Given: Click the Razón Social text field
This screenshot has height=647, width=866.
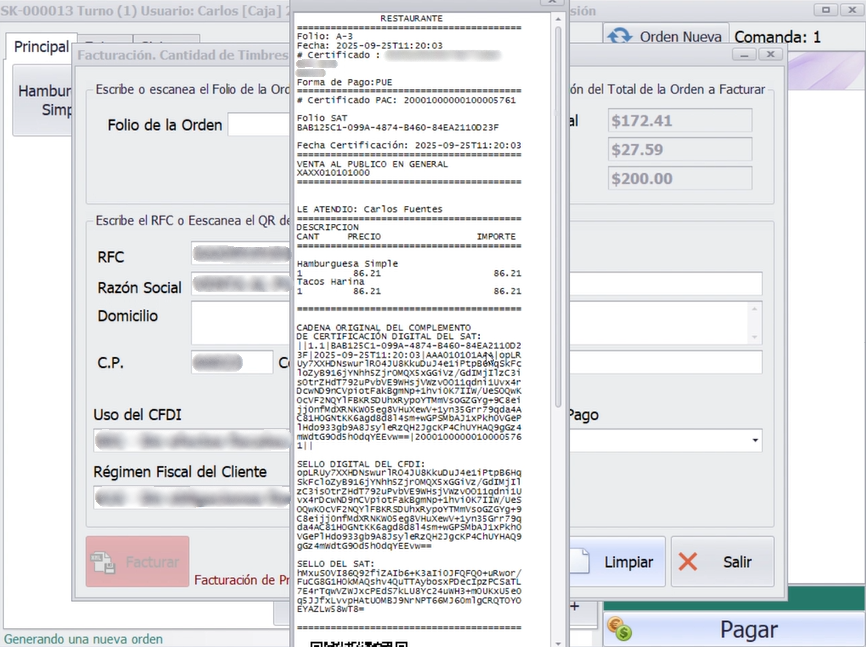Looking at the screenshot, I should pyautogui.click(x=240, y=287).
